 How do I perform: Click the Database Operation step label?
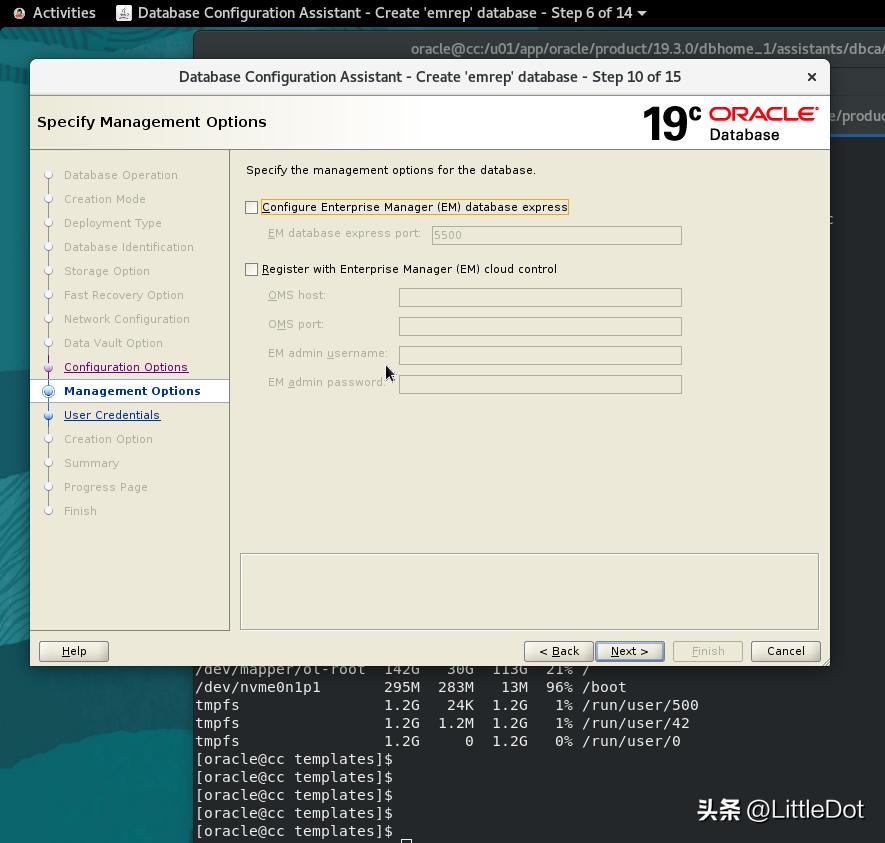click(121, 175)
